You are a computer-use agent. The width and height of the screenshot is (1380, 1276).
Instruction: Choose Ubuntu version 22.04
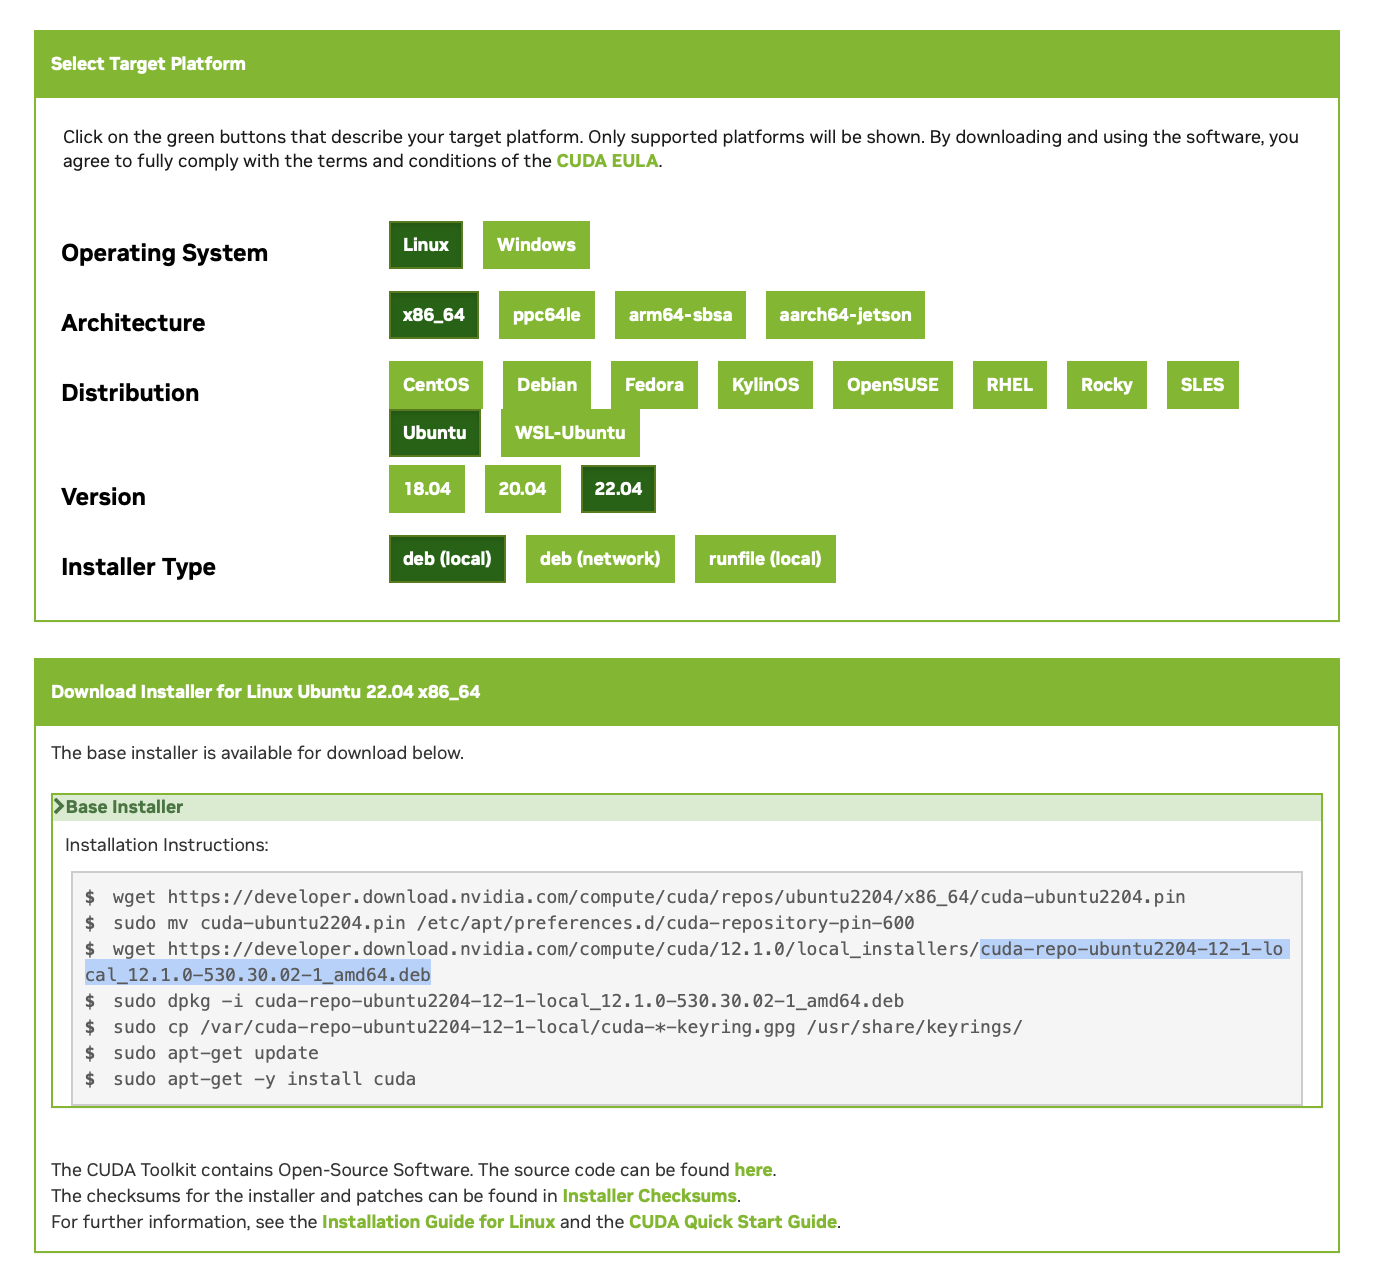pyautogui.click(x=618, y=489)
